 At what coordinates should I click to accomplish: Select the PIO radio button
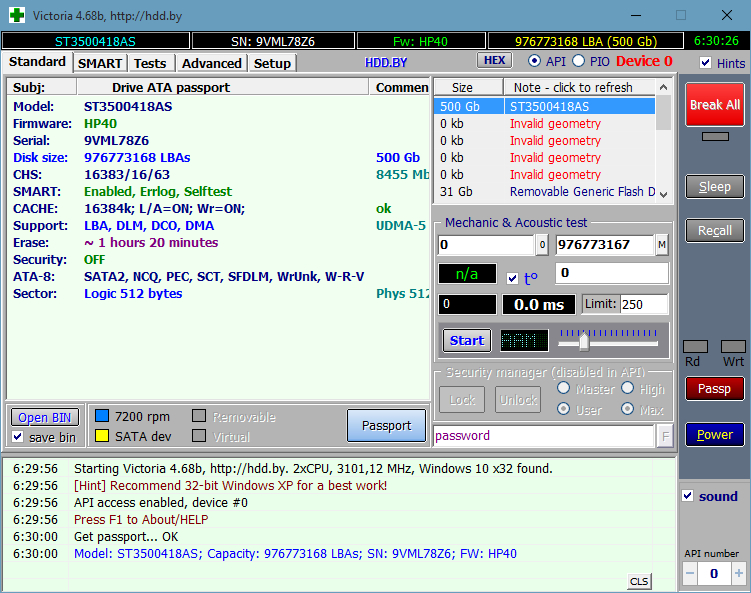(x=578, y=61)
